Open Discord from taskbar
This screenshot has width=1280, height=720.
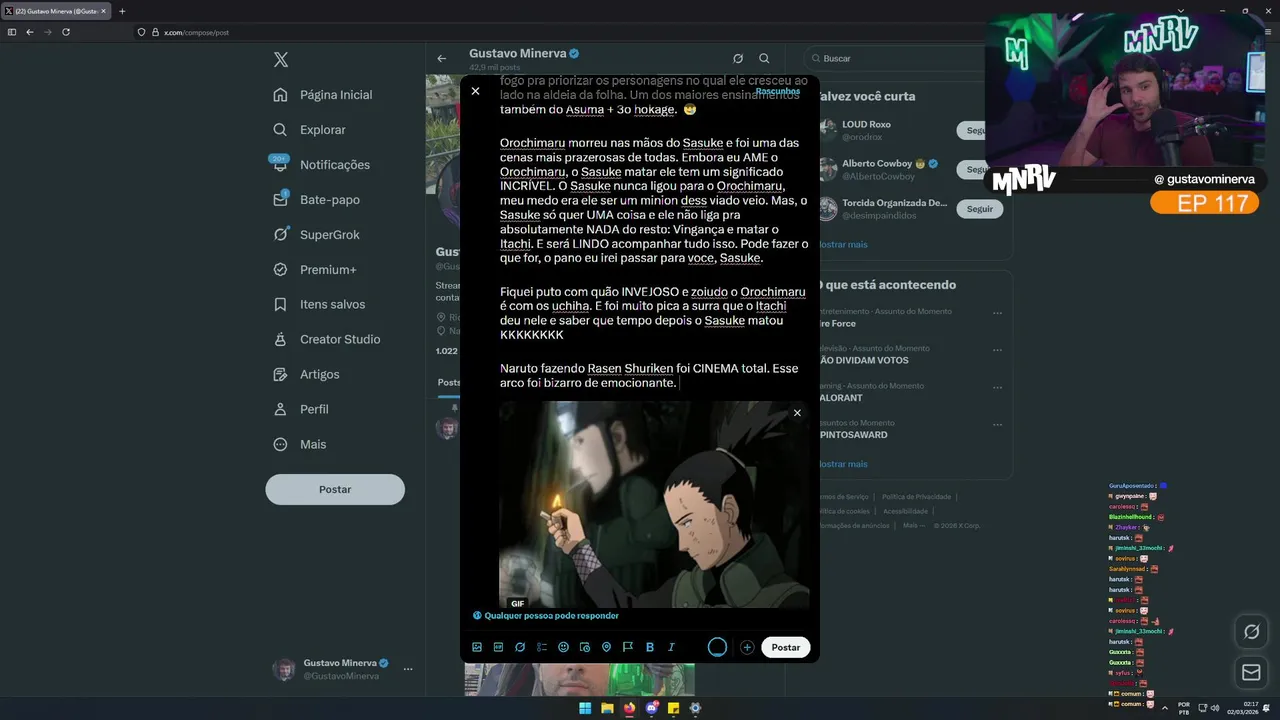[651, 708]
